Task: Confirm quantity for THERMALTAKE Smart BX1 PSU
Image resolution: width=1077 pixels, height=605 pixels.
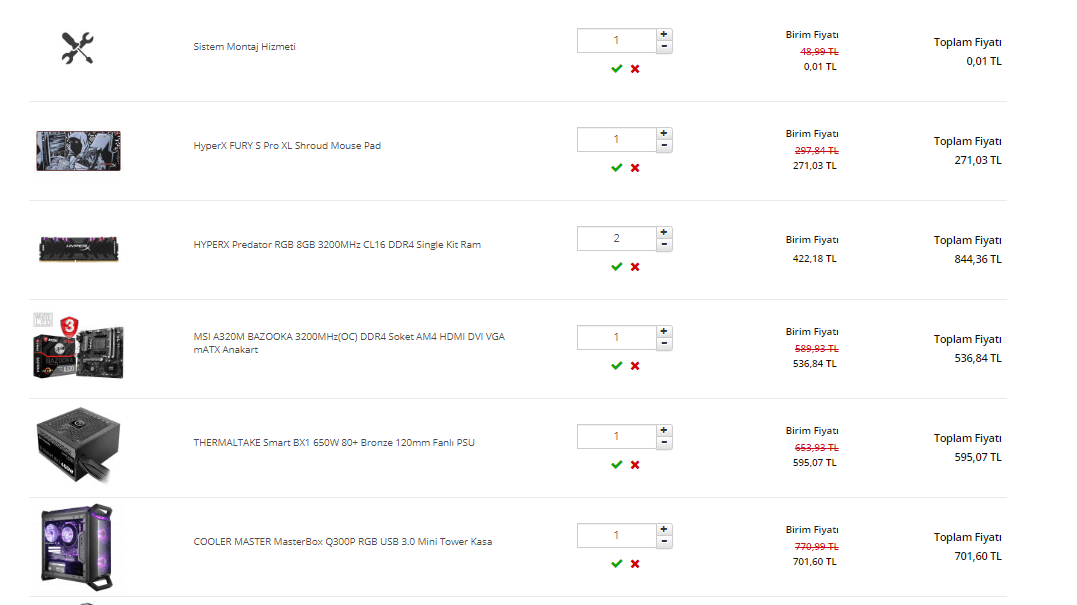Action: click(x=617, y=465)
